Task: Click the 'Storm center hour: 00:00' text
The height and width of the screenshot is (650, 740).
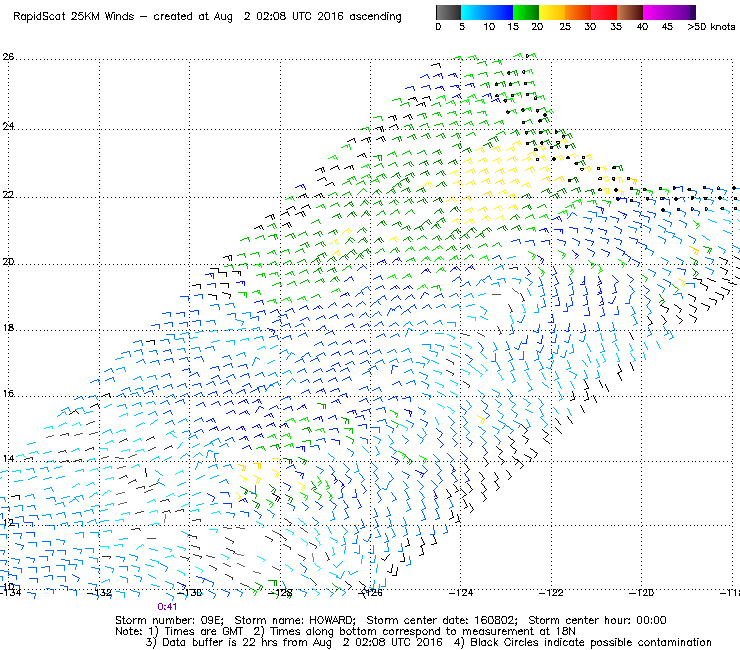Action: [x=597, y=620]
